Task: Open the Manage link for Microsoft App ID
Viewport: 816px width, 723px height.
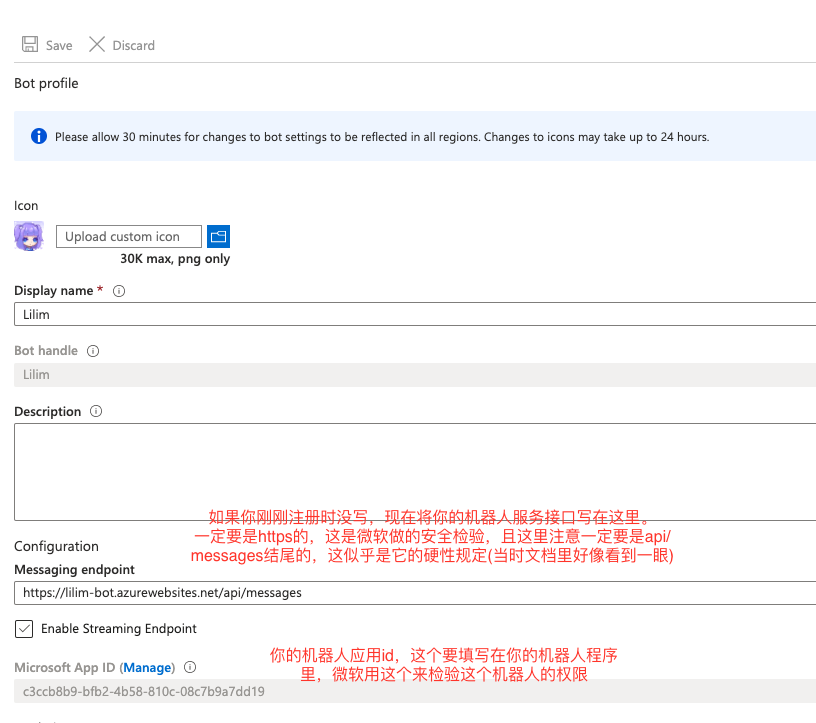Action: click(x=147, y=667)
